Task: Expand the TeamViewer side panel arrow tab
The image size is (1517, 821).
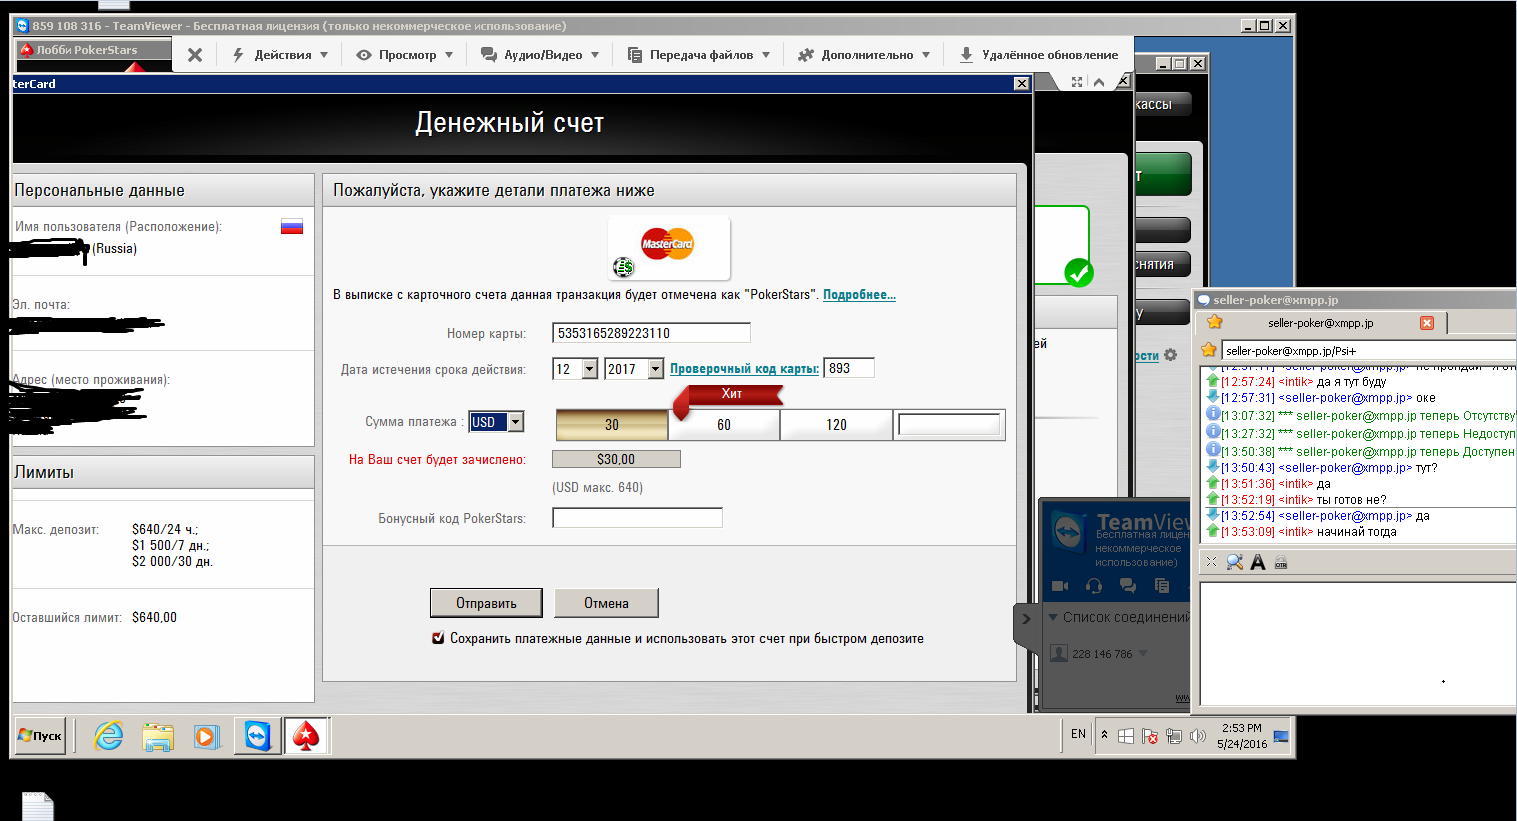Action: [1026, 619]
